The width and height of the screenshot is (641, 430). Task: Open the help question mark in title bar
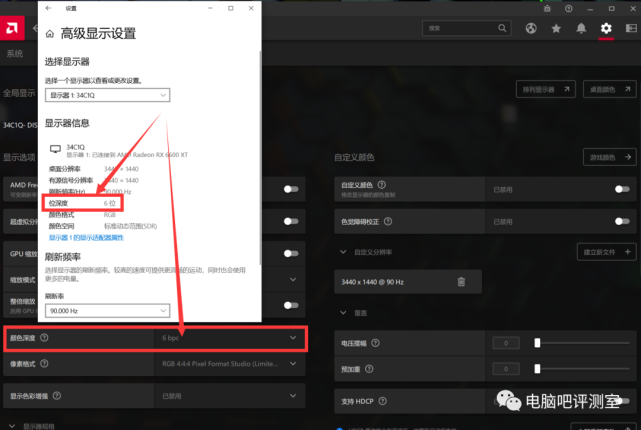point(569,9)
